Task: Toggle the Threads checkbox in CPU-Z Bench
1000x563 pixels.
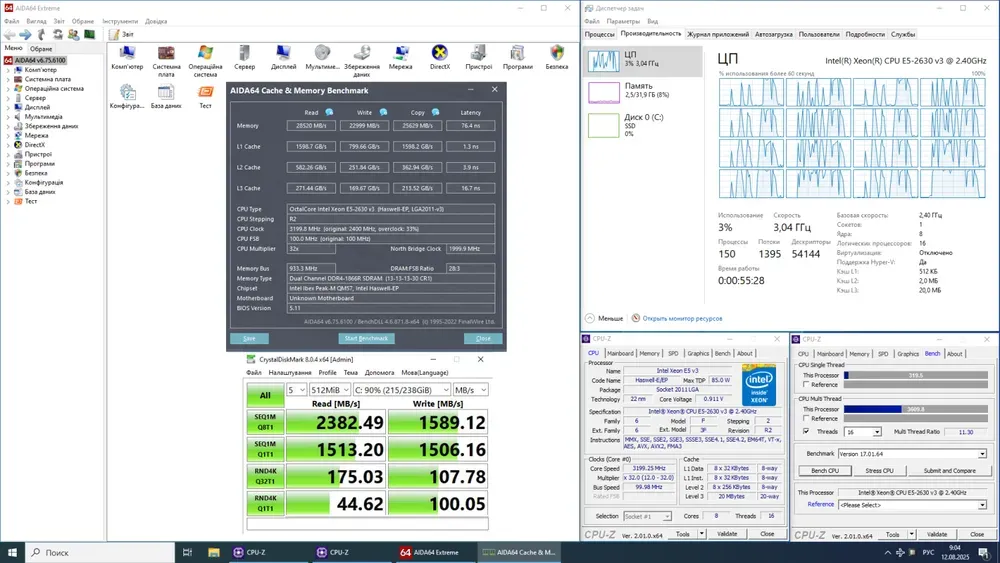Action: point(807,432)
